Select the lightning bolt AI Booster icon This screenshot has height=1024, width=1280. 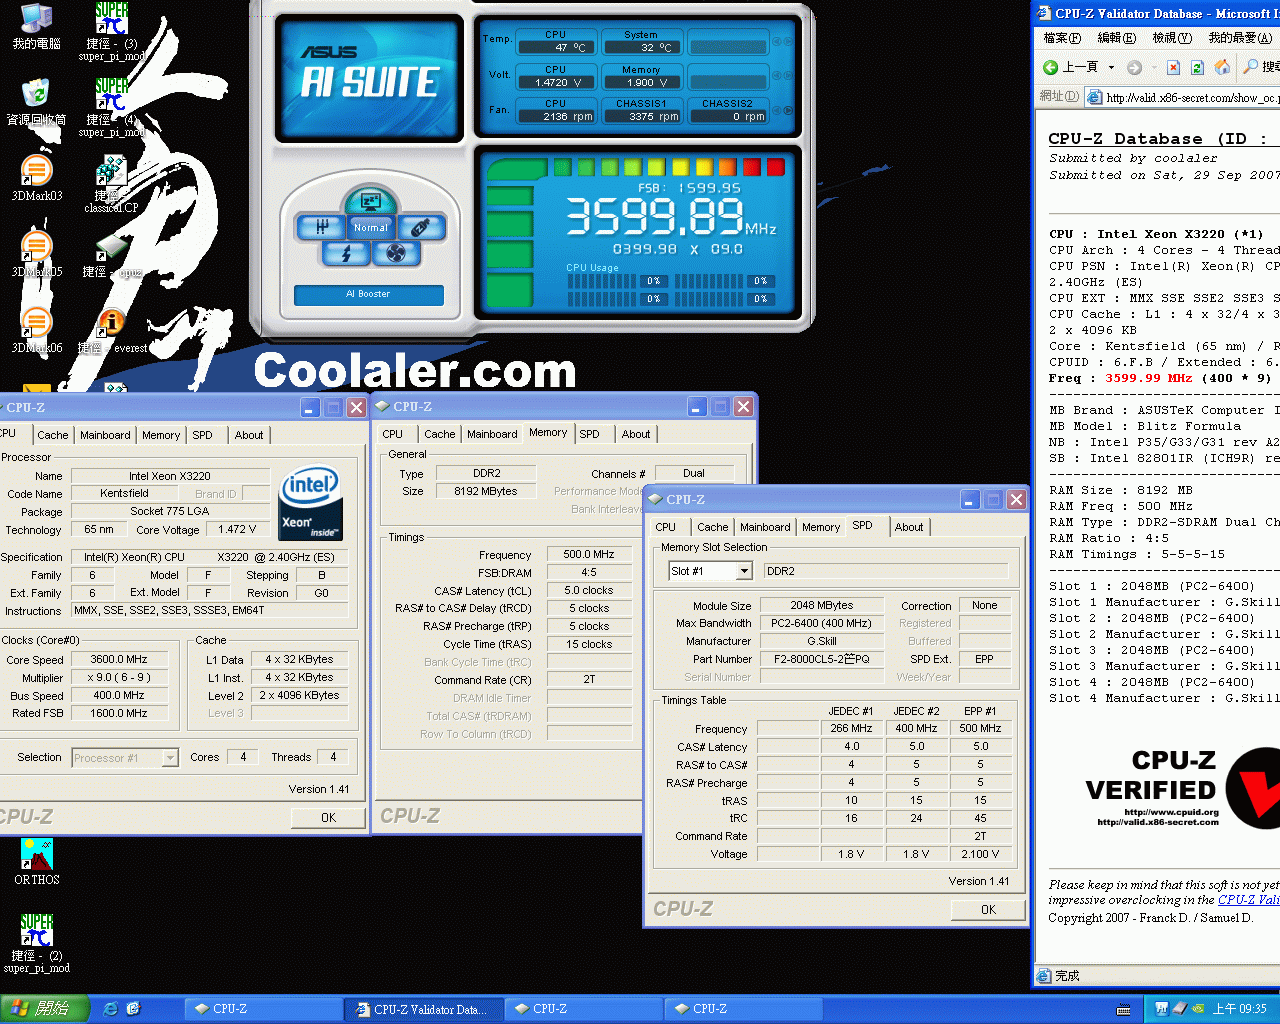tap(346, 254)
